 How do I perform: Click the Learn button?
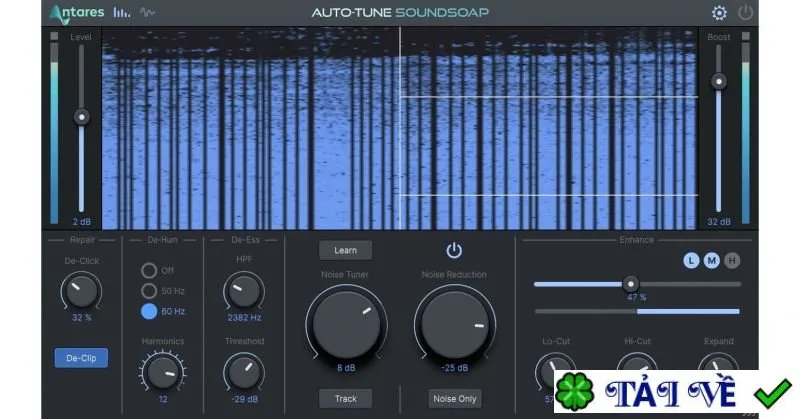[x=345, y=251]
